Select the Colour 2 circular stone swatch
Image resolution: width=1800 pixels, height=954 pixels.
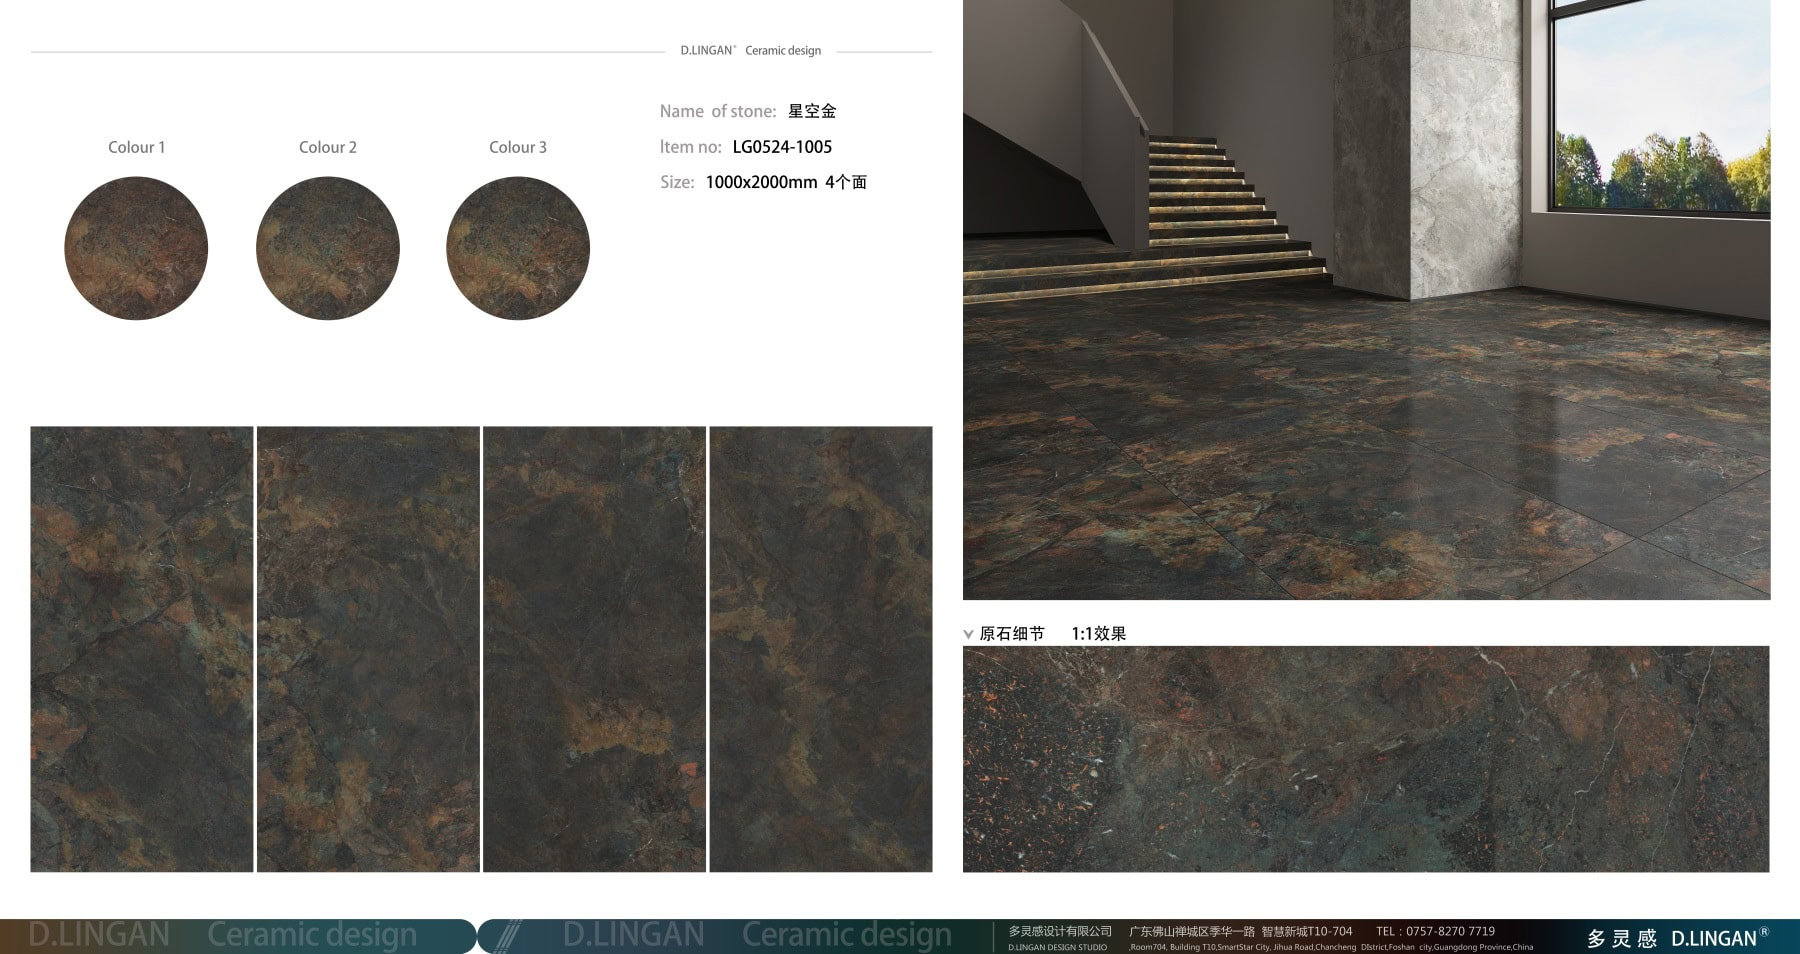point(328,248)
